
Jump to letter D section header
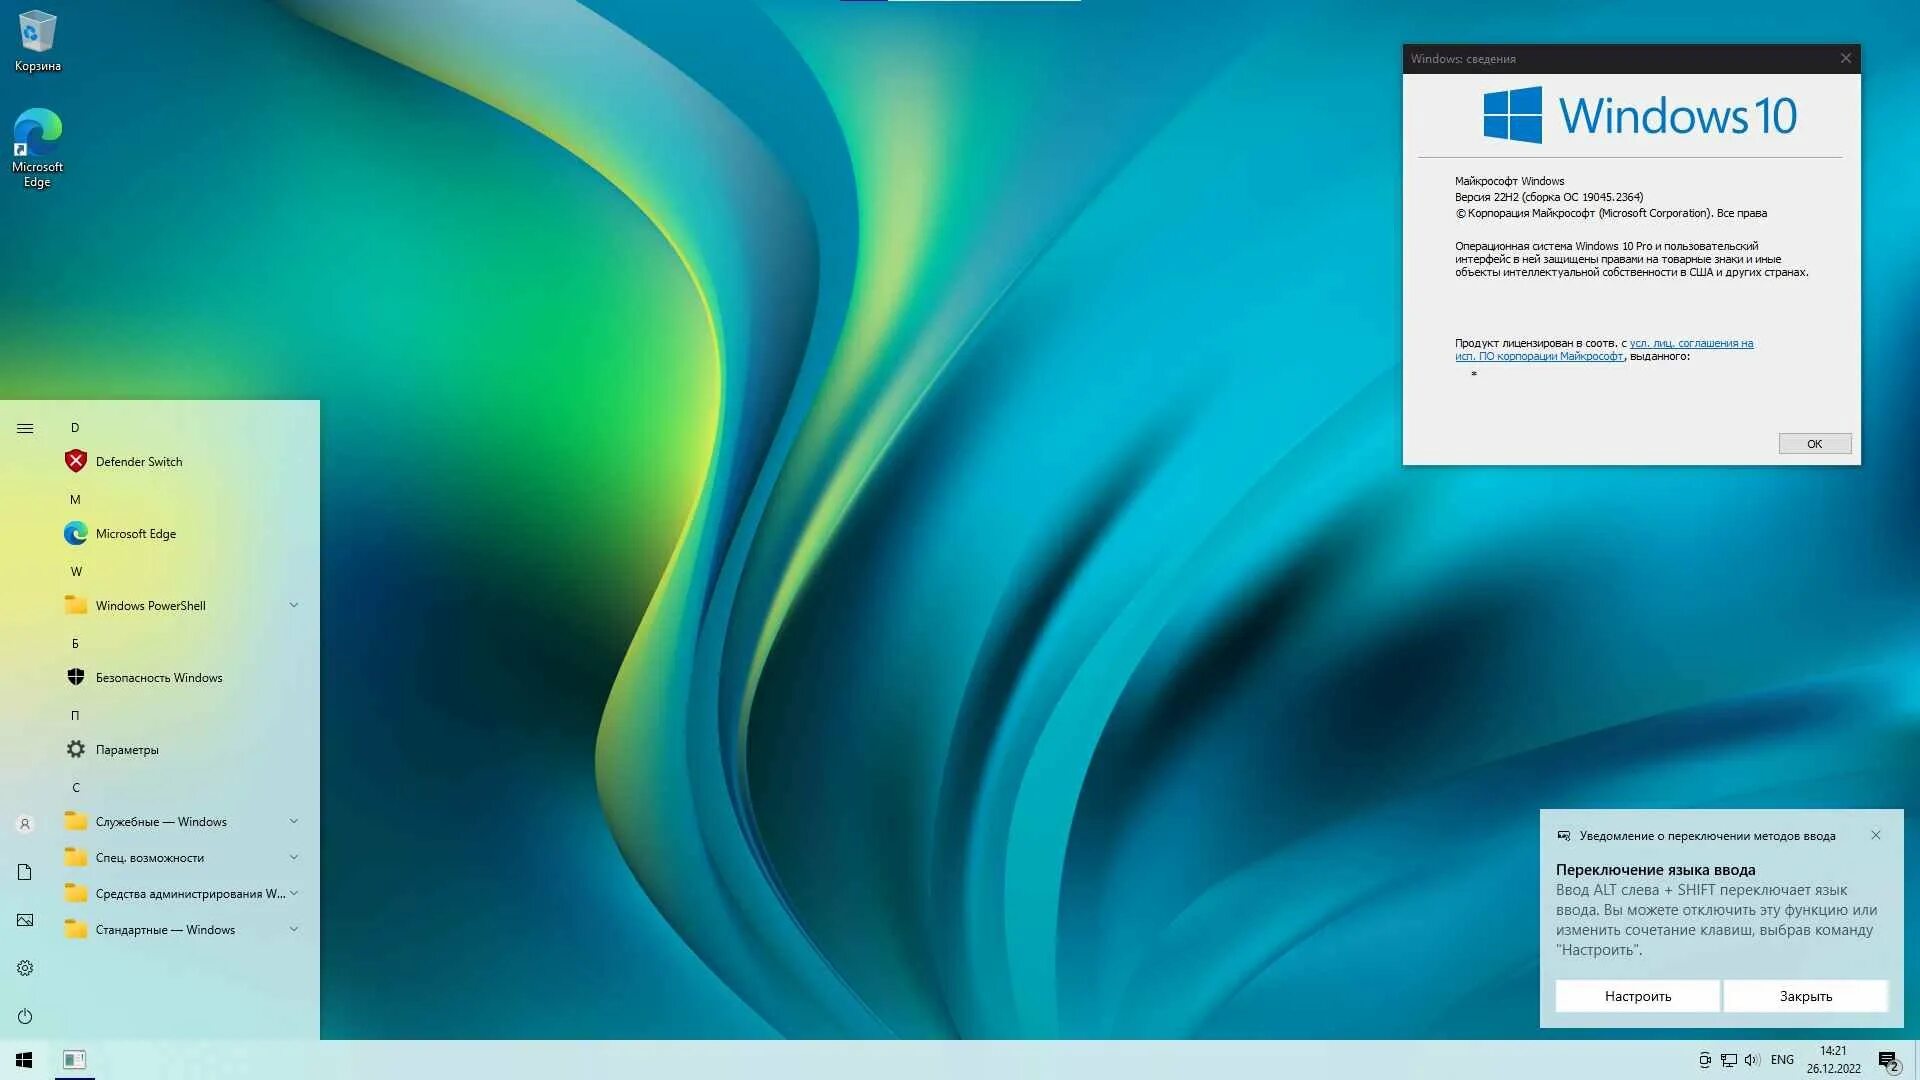(x=75, y=428)
